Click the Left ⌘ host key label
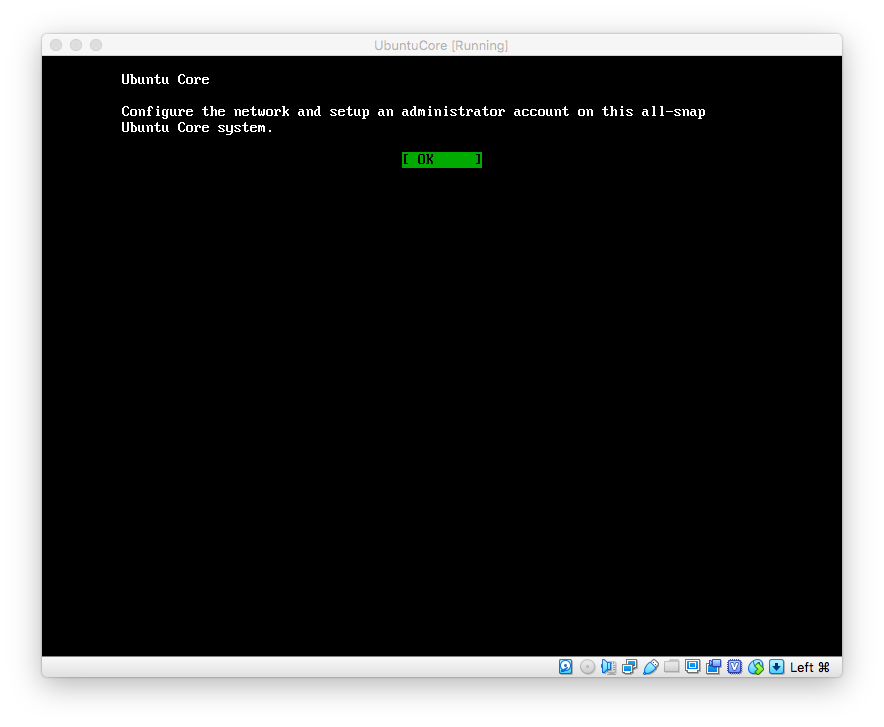Image resolution: width=884 pixels, height=727 pixels. point(810,667)
